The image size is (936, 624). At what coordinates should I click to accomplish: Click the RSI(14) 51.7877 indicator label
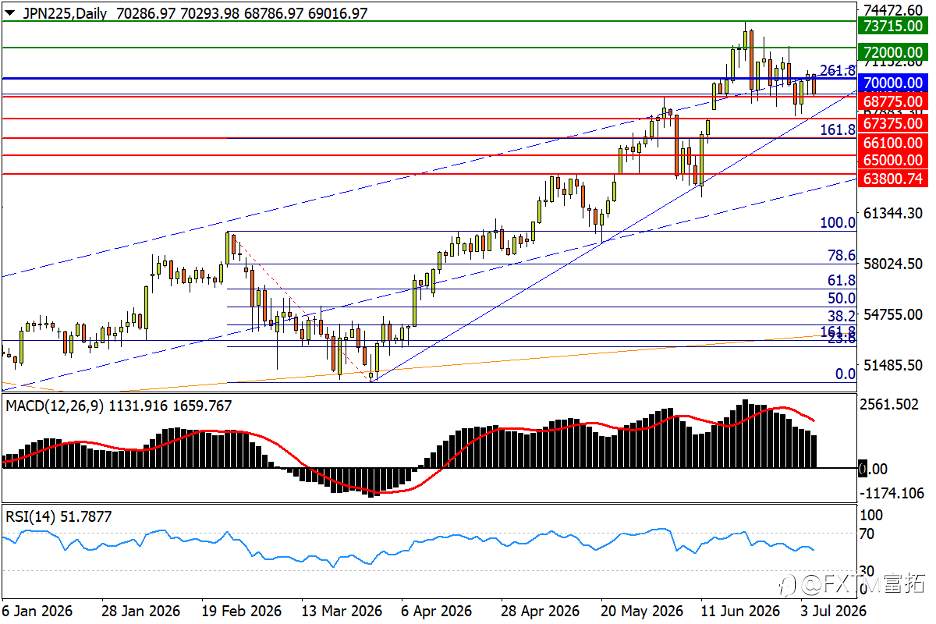[x=58, y=517]
